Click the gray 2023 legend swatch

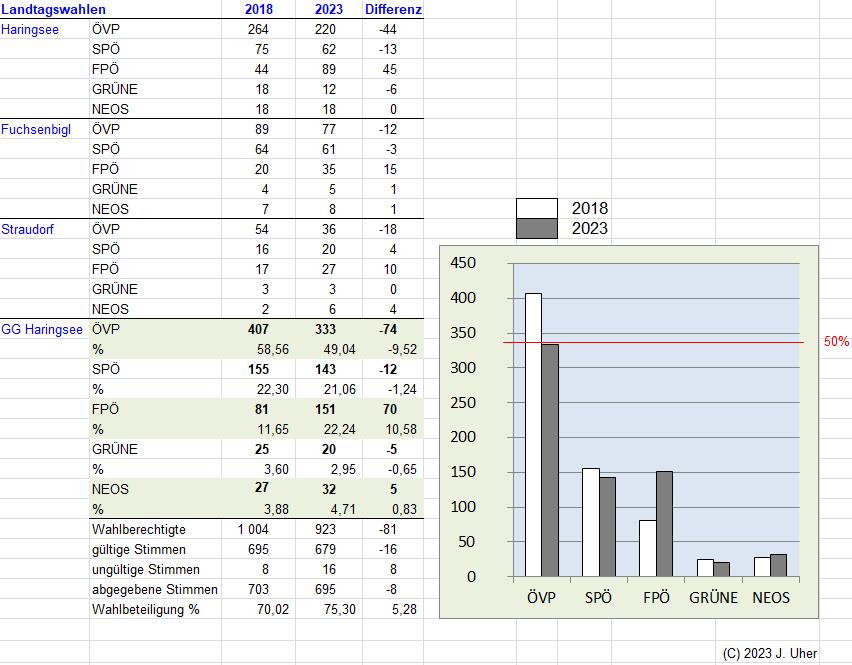(537, 228)
